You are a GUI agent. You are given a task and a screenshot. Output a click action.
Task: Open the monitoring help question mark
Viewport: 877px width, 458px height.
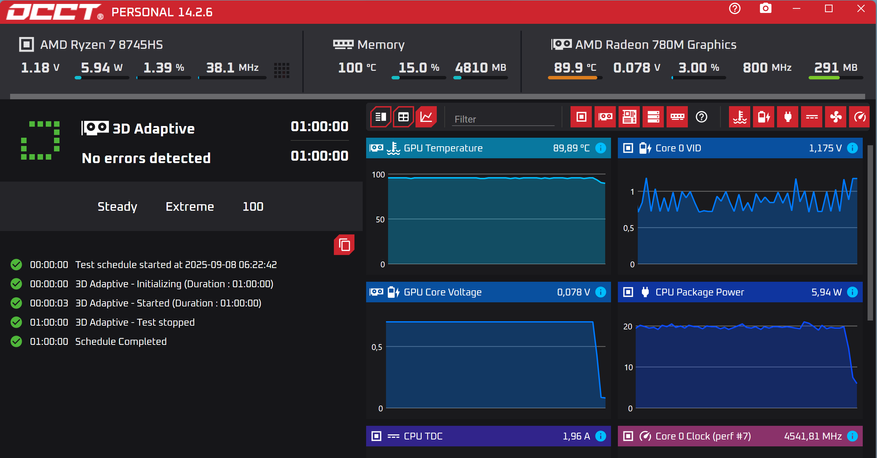701,117
